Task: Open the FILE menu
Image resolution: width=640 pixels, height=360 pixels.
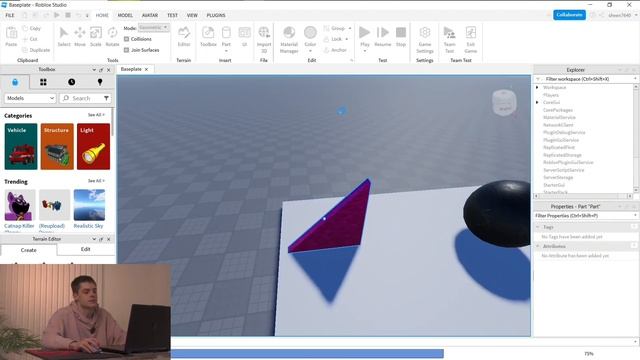Action: [10, 15]
